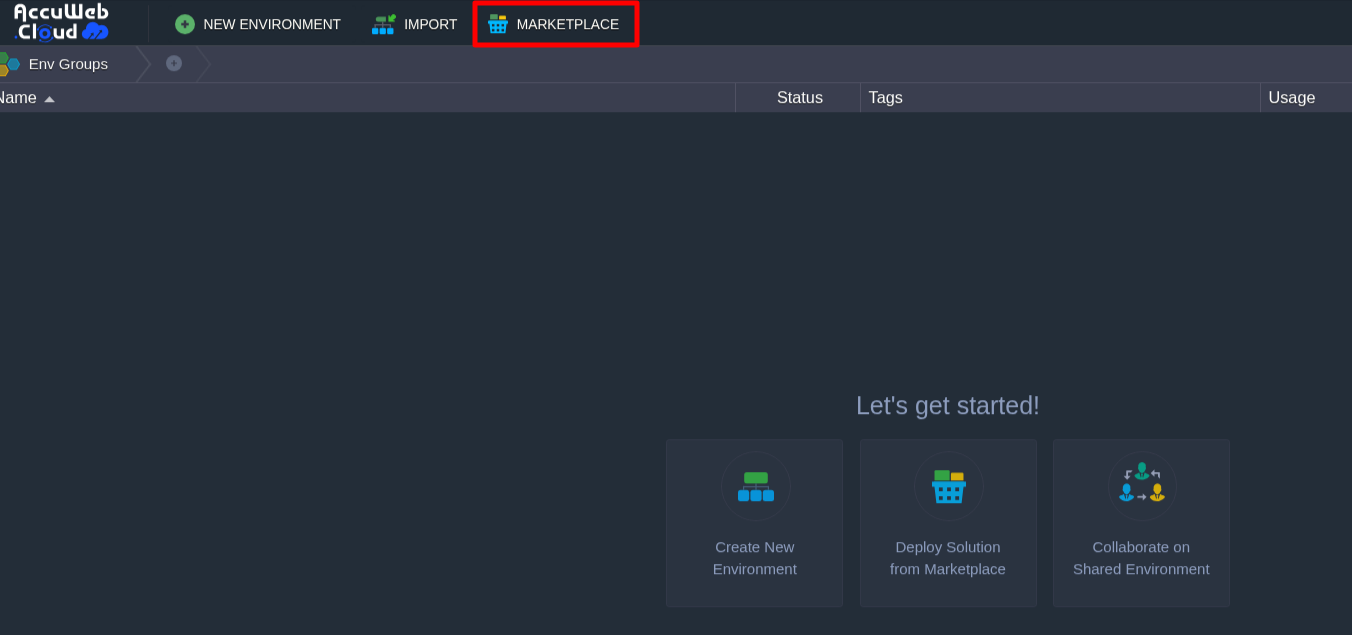Click the Deploy Solution basket card icon
Screen dimensions: 1352x635
pos(948,487)
